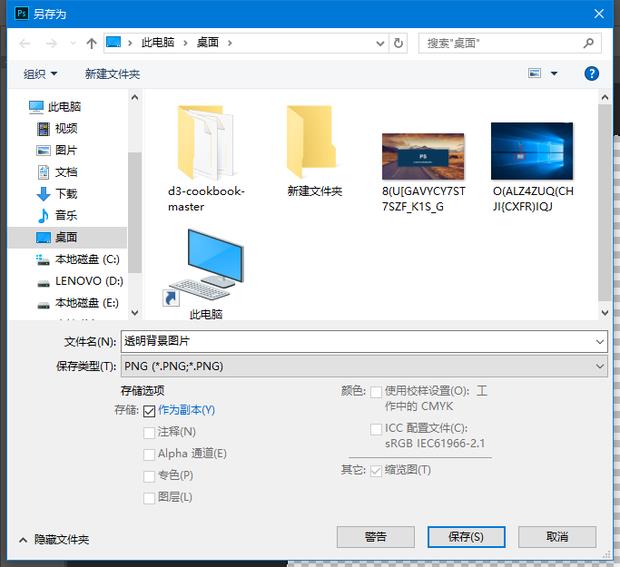Select the 此电脑 shortcut icon
620x567 pixels.
tap(206, 268)
